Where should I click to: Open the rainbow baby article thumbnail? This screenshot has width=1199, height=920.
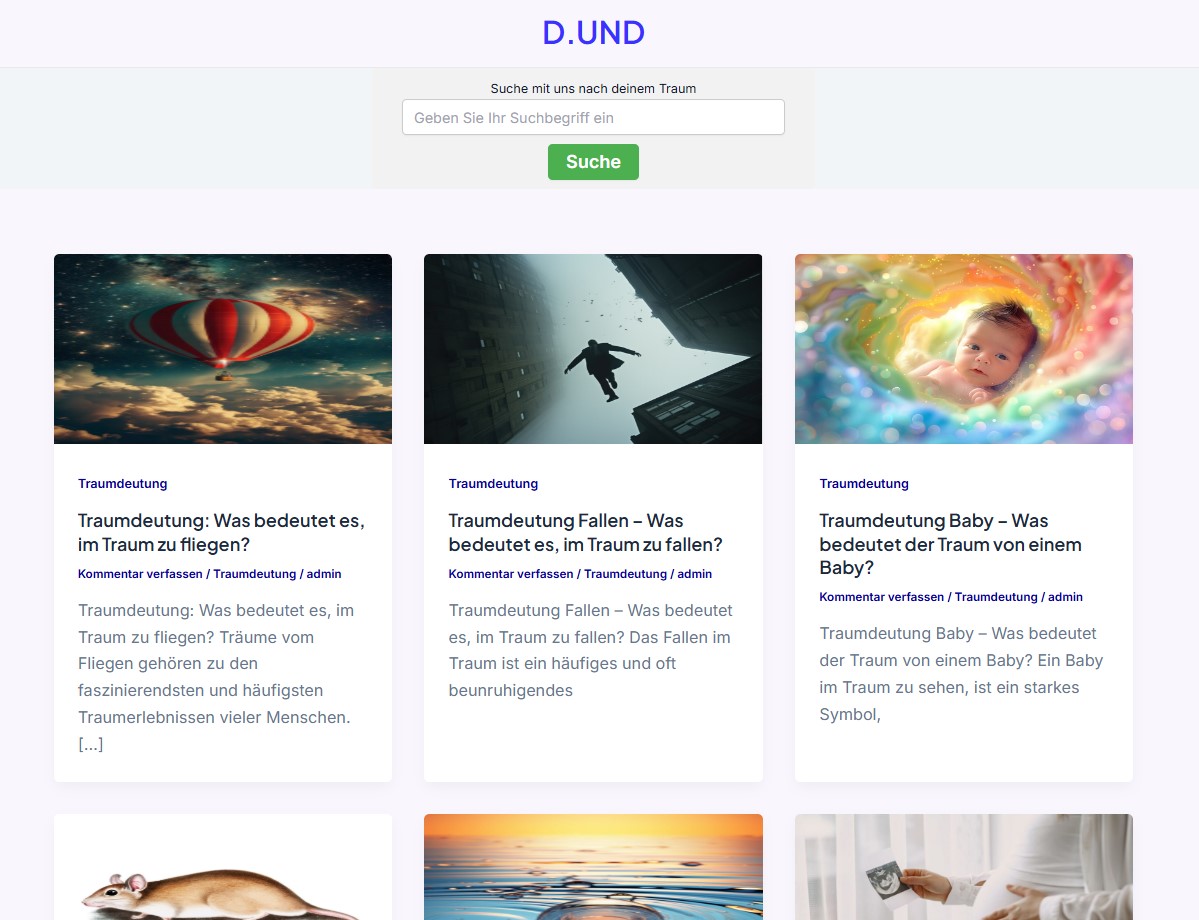(963, 349)
